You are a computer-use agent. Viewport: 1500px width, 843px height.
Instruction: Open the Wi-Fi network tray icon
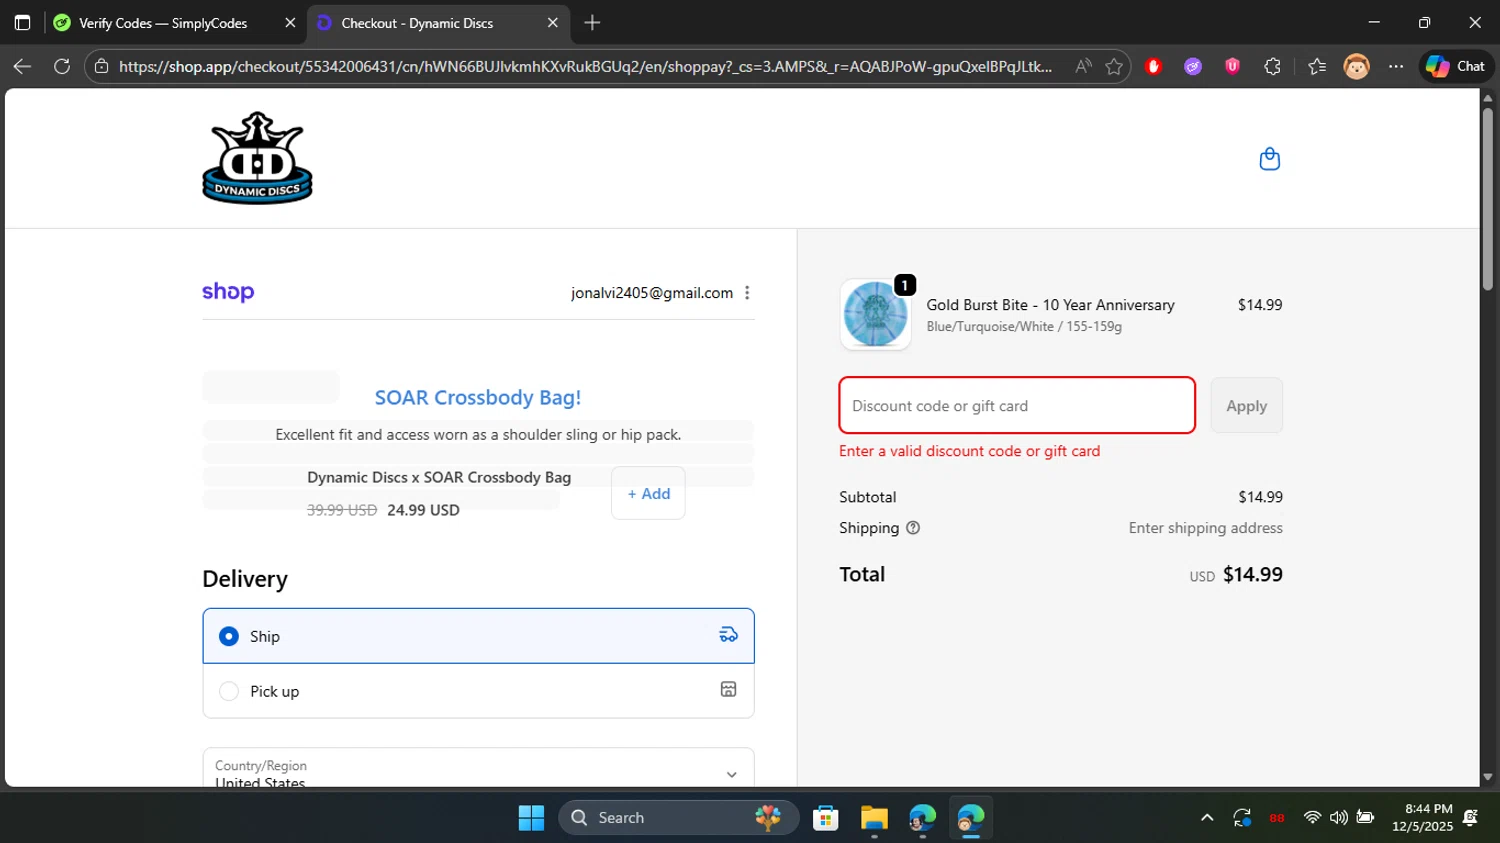pyautogui.click(x=1312, y=818)
